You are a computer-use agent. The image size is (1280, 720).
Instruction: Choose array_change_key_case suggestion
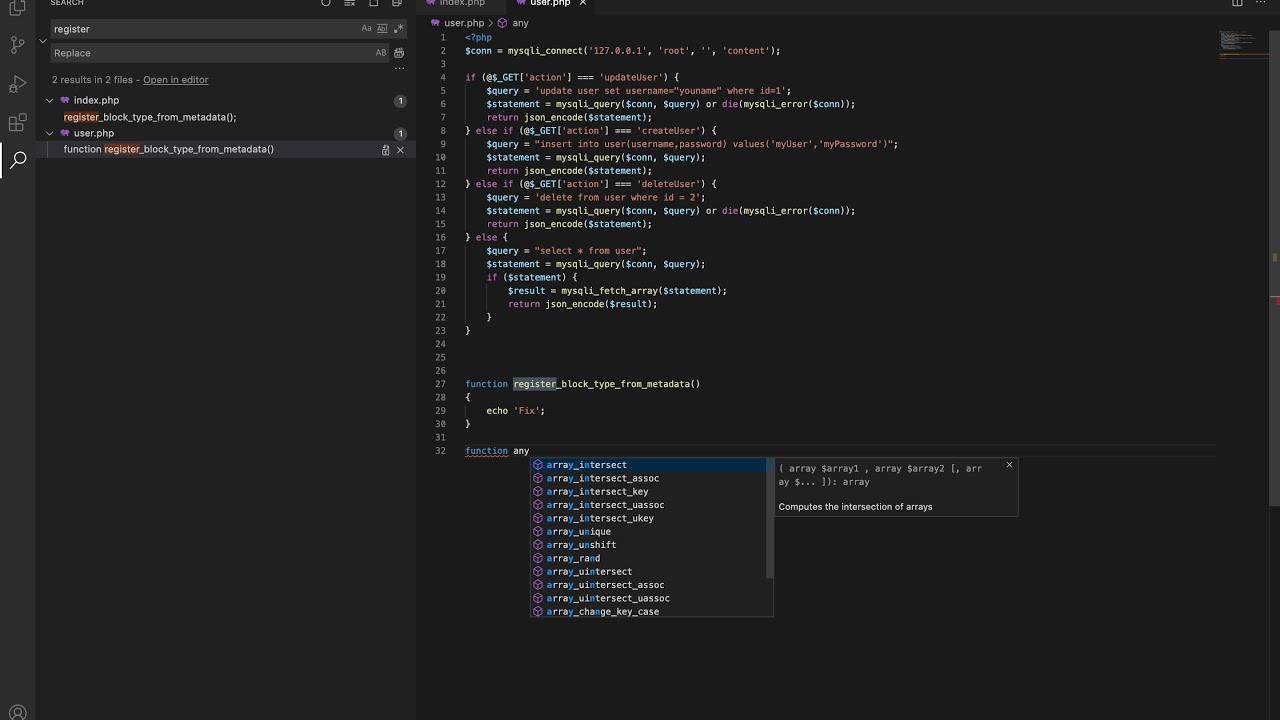pos(649,611)
